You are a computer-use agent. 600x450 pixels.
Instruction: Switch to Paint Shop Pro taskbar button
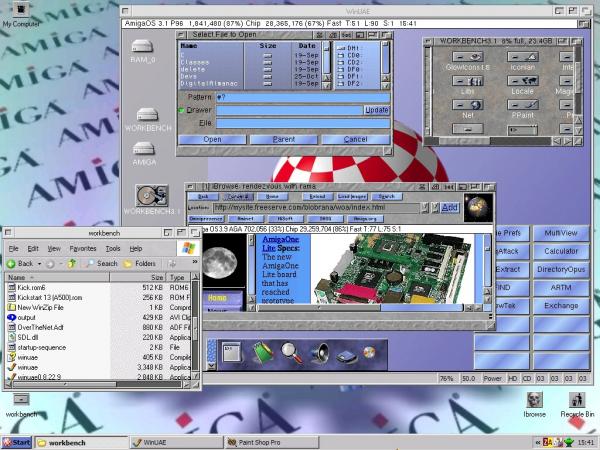pos(271,443)
